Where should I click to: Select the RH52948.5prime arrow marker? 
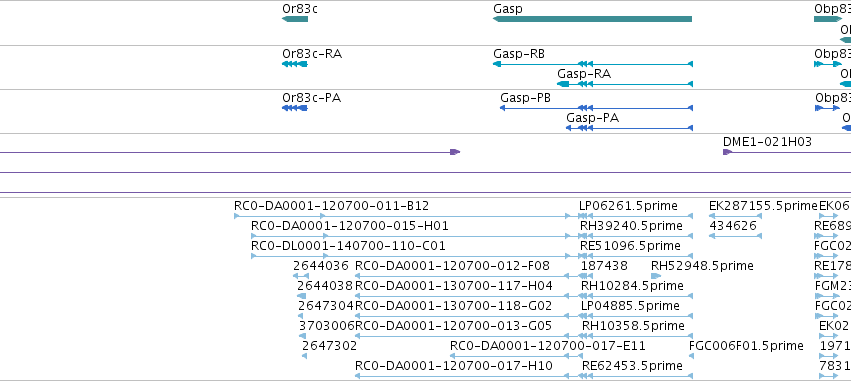coord(656,276)
